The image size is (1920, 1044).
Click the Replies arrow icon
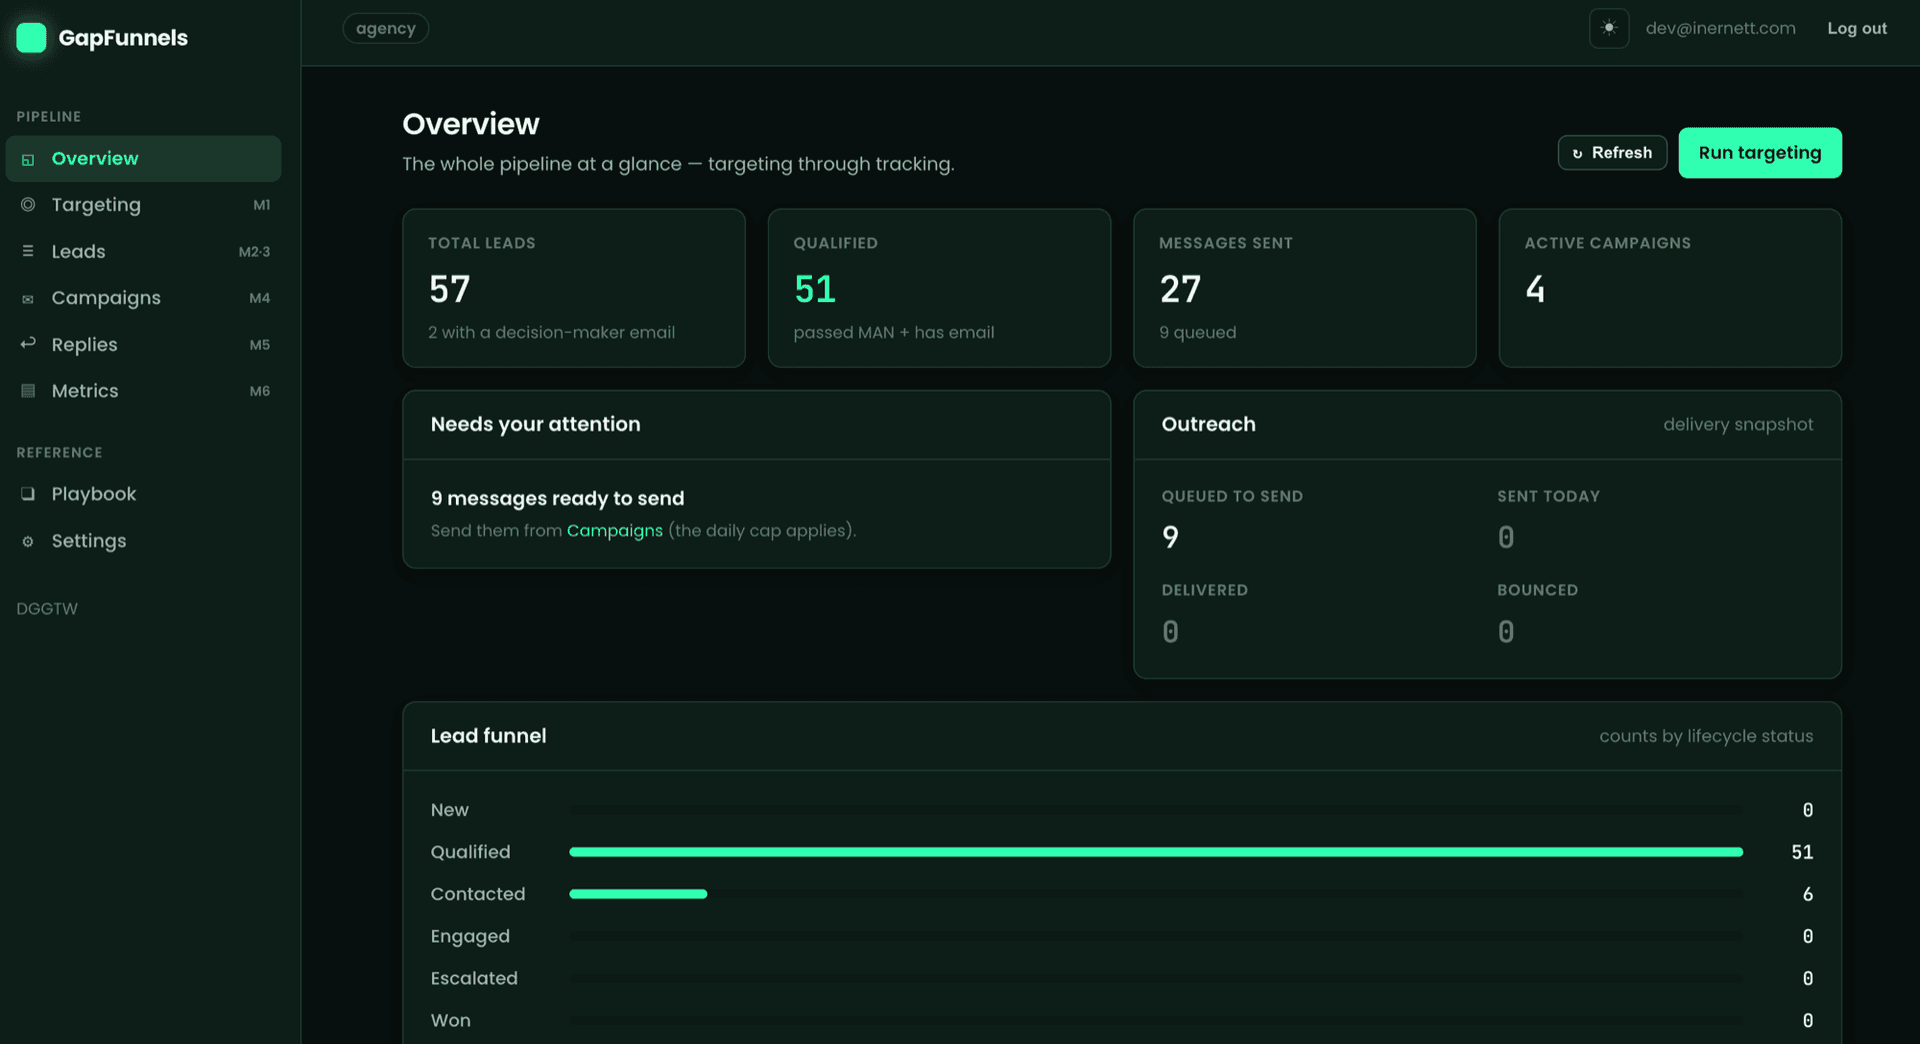(x=28, y=344)
